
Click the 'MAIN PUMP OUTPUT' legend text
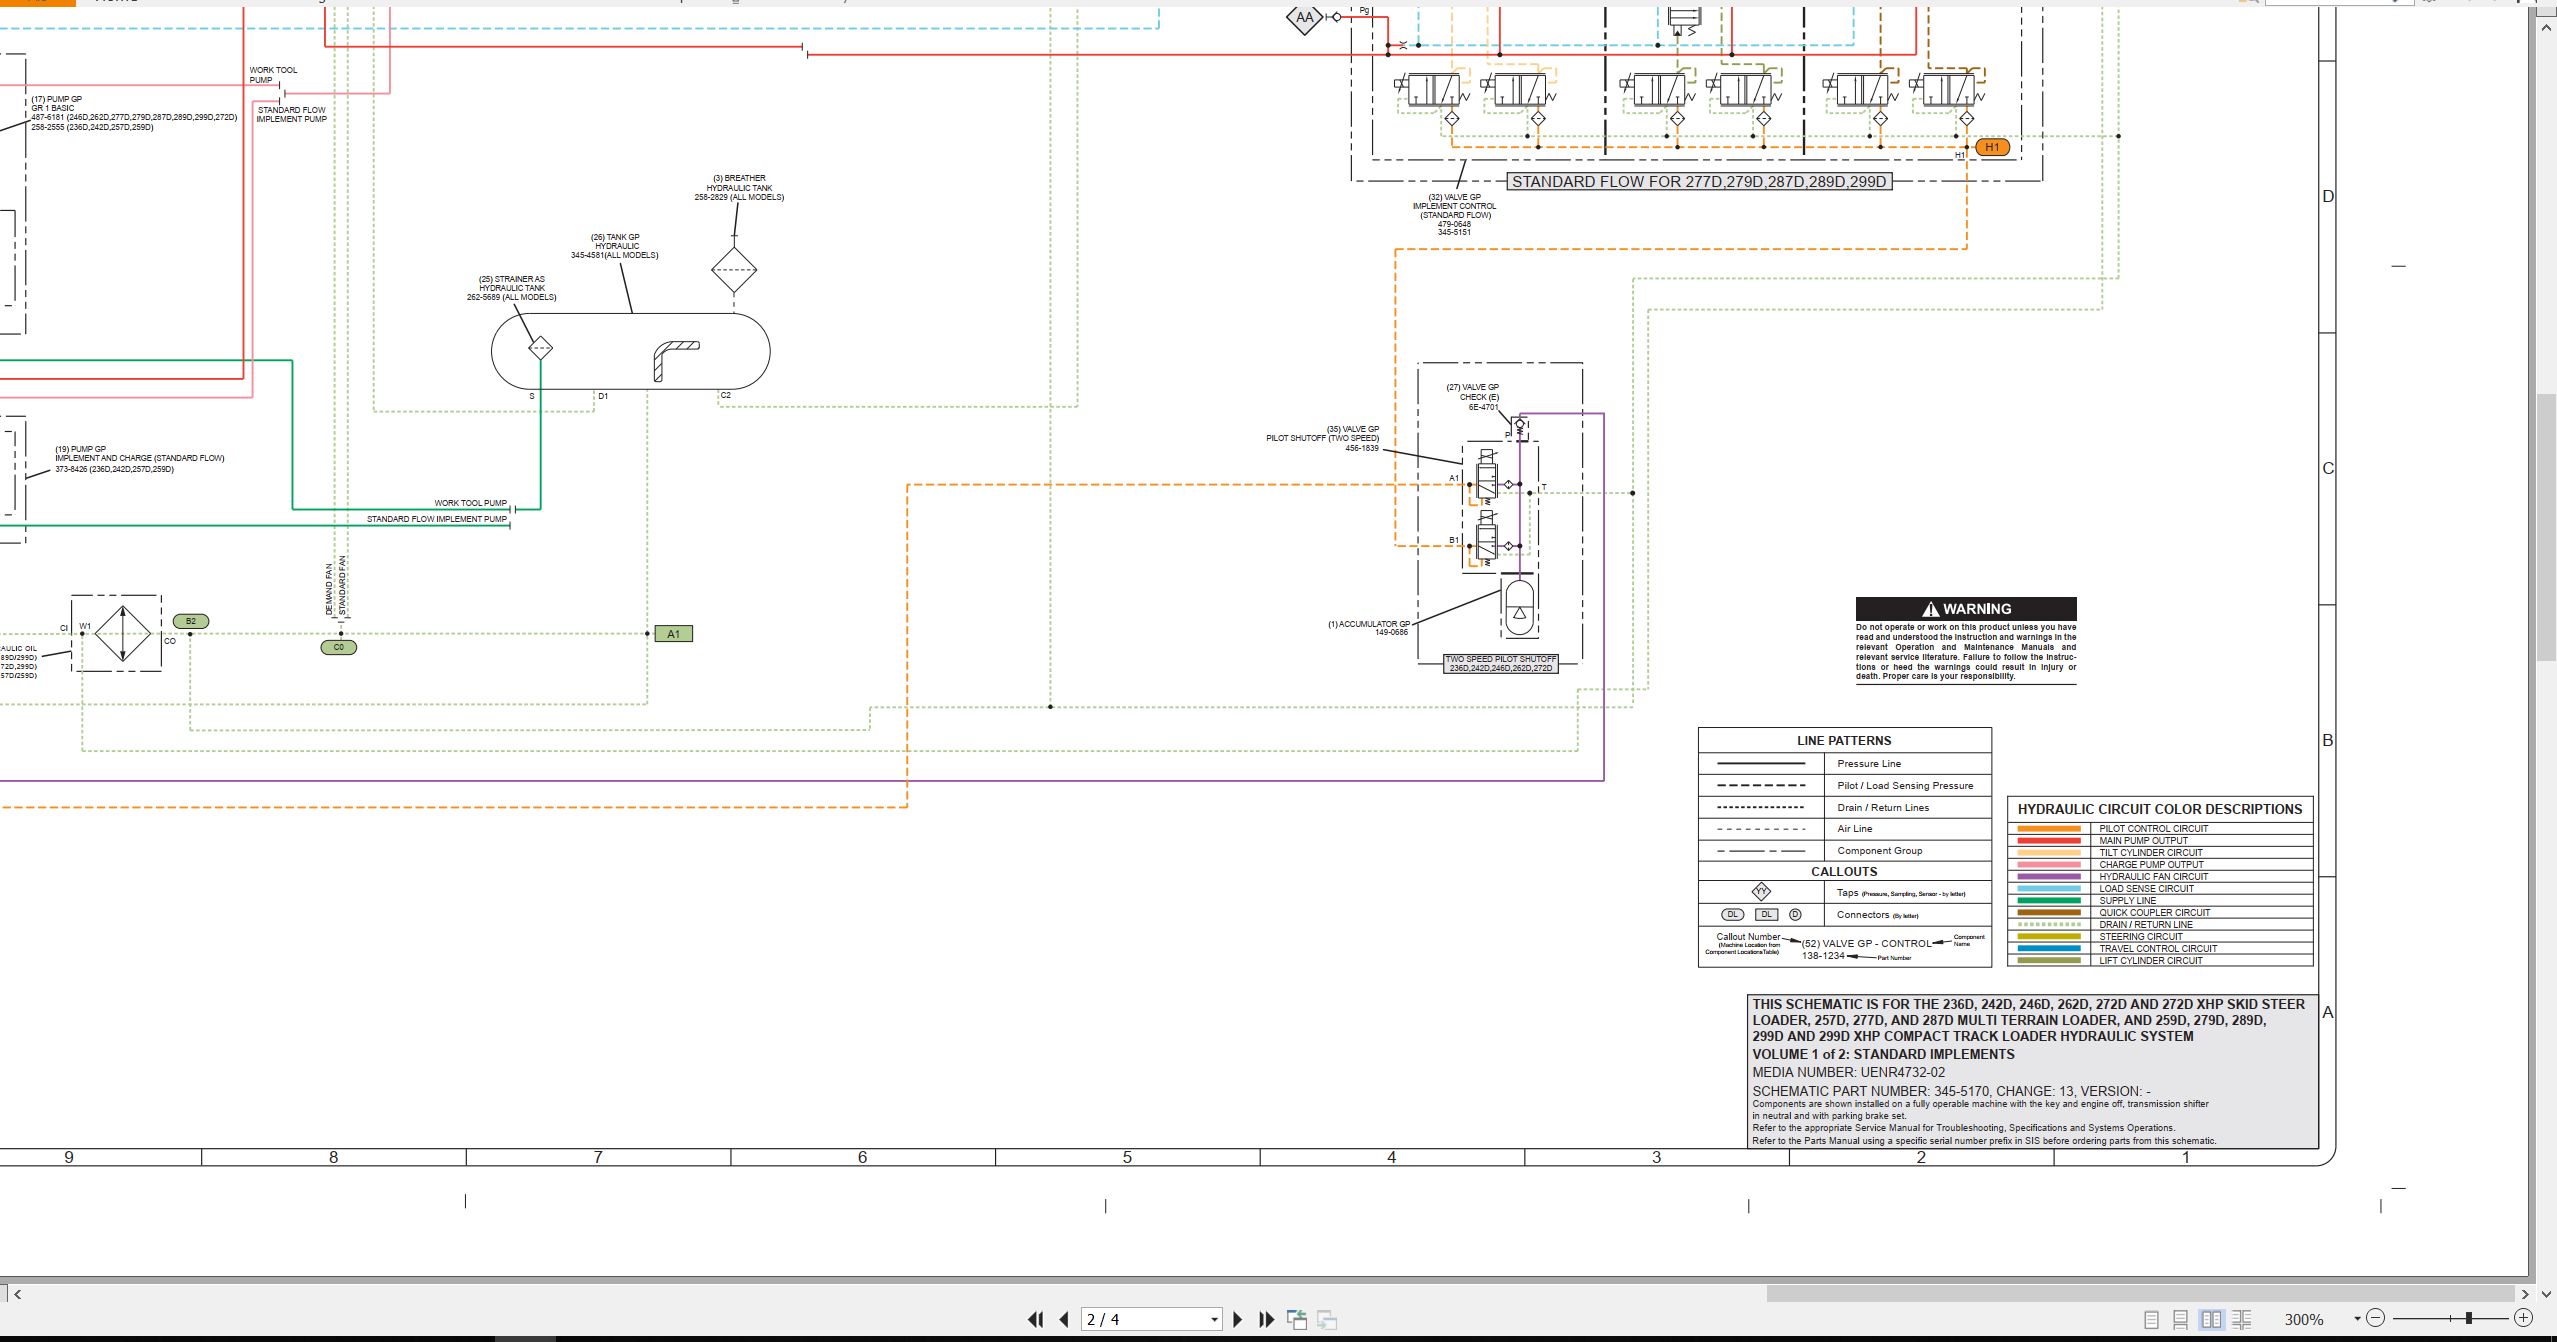pos(2143,841)
